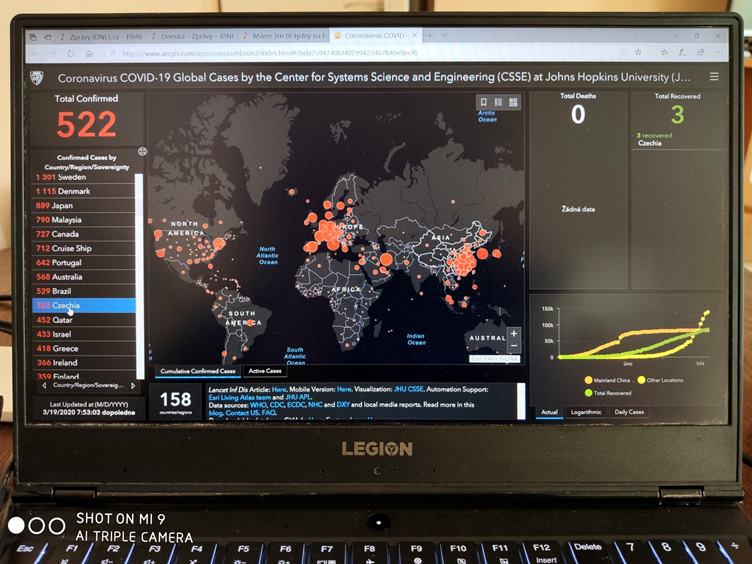
Task: Show tab previews chevron
Action: coord(445,35)
